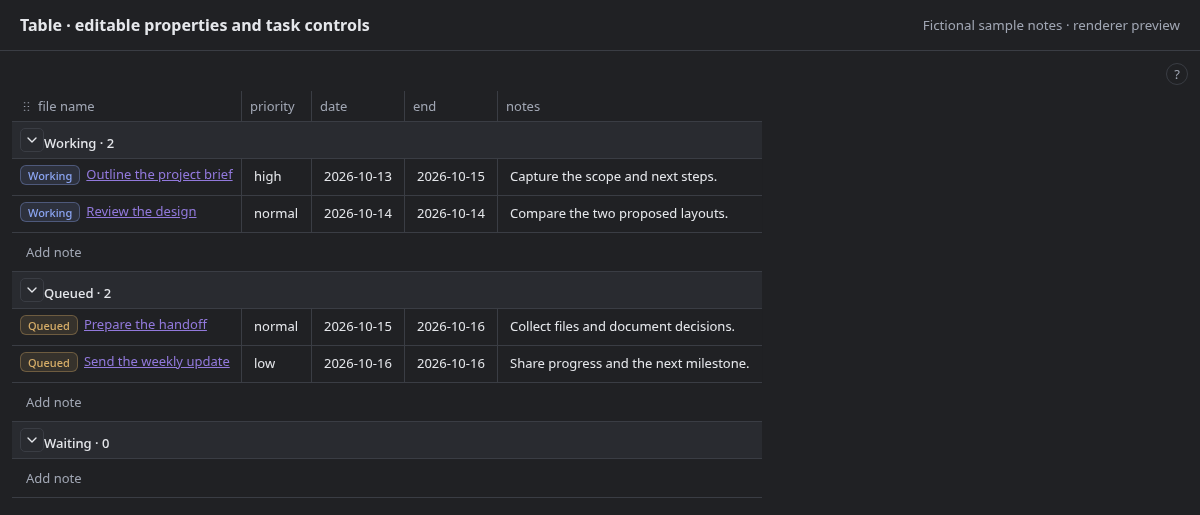Select the priority column header

tap(277, 106)
